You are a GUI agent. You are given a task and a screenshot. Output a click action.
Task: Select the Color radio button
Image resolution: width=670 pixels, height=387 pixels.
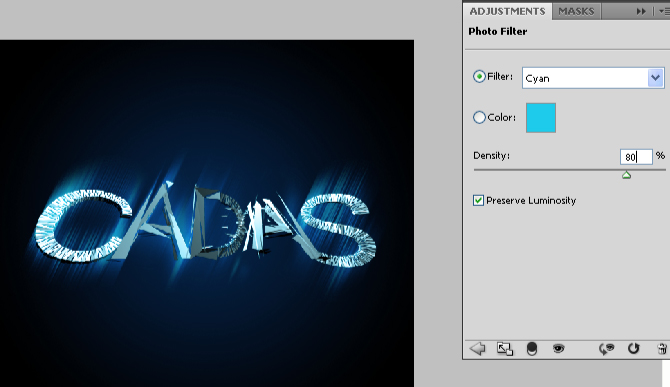[x=479, y=117]
